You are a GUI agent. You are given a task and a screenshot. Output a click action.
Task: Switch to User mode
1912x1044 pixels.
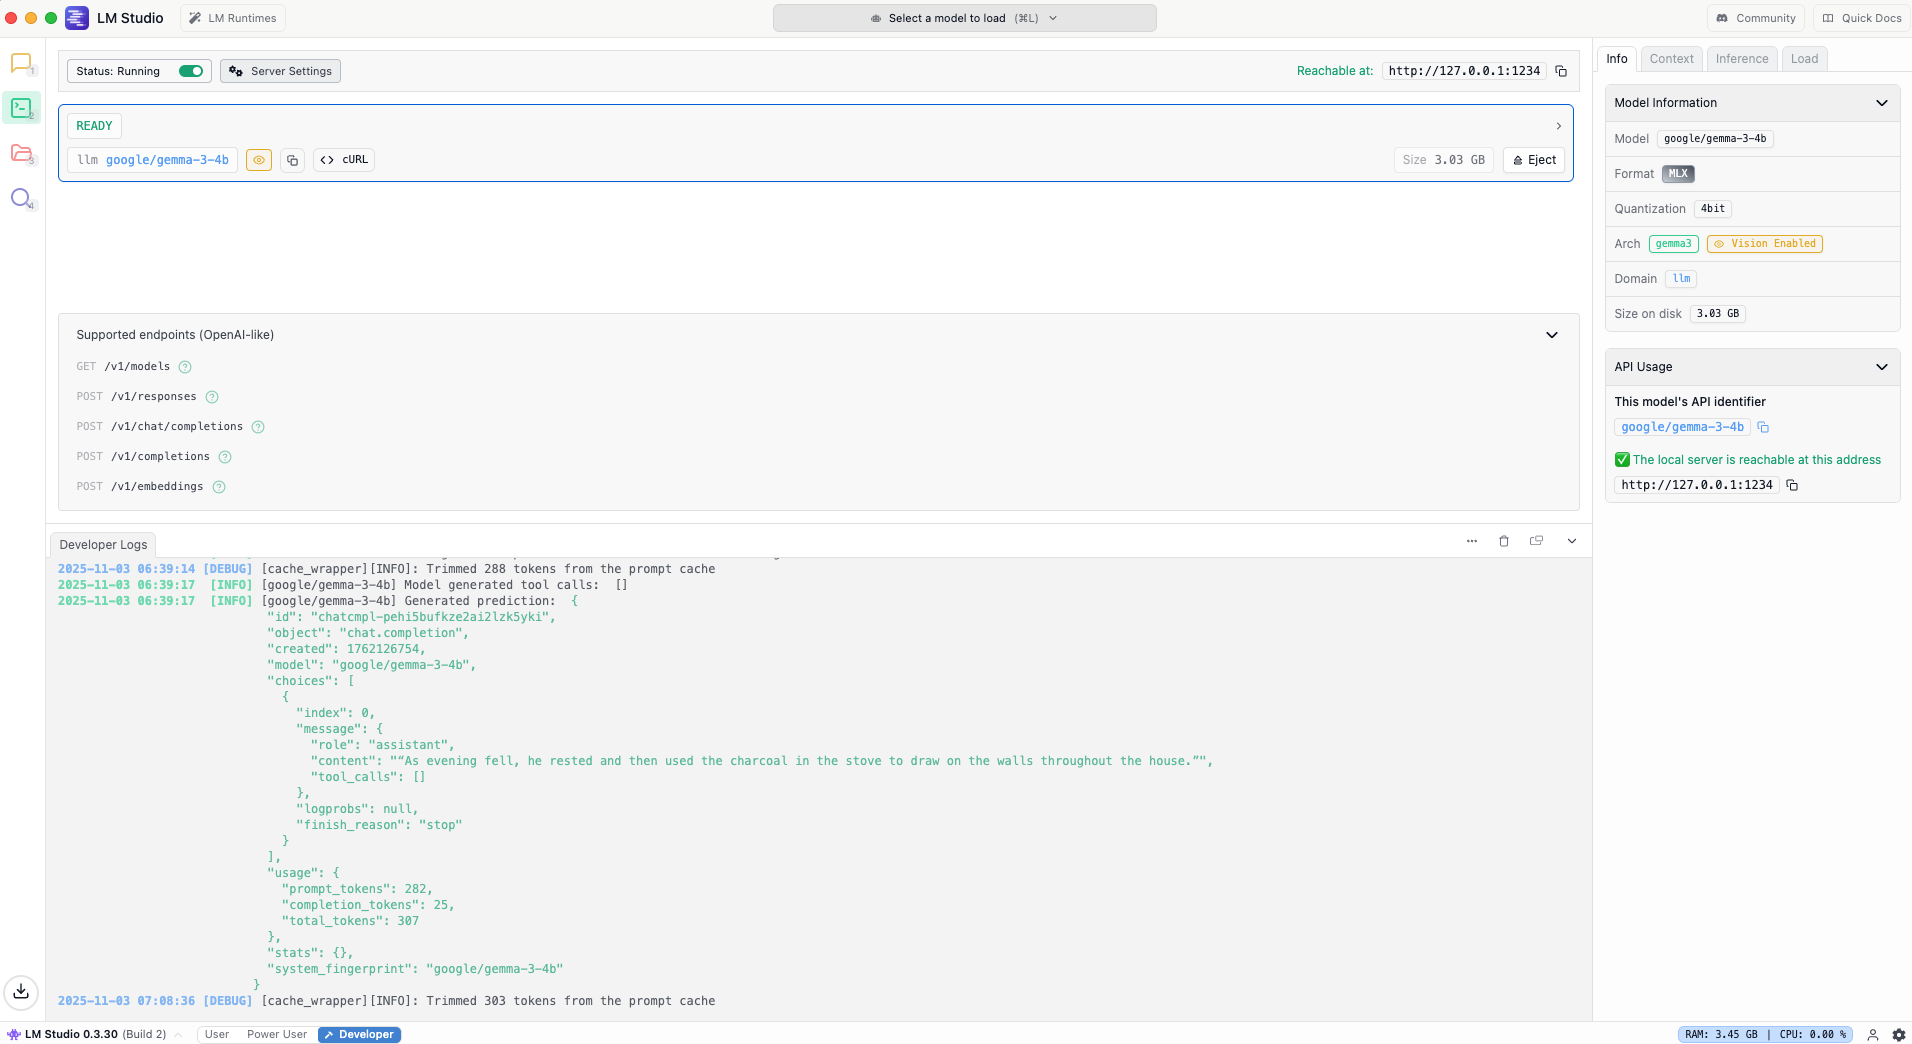tap(217, 1035)
